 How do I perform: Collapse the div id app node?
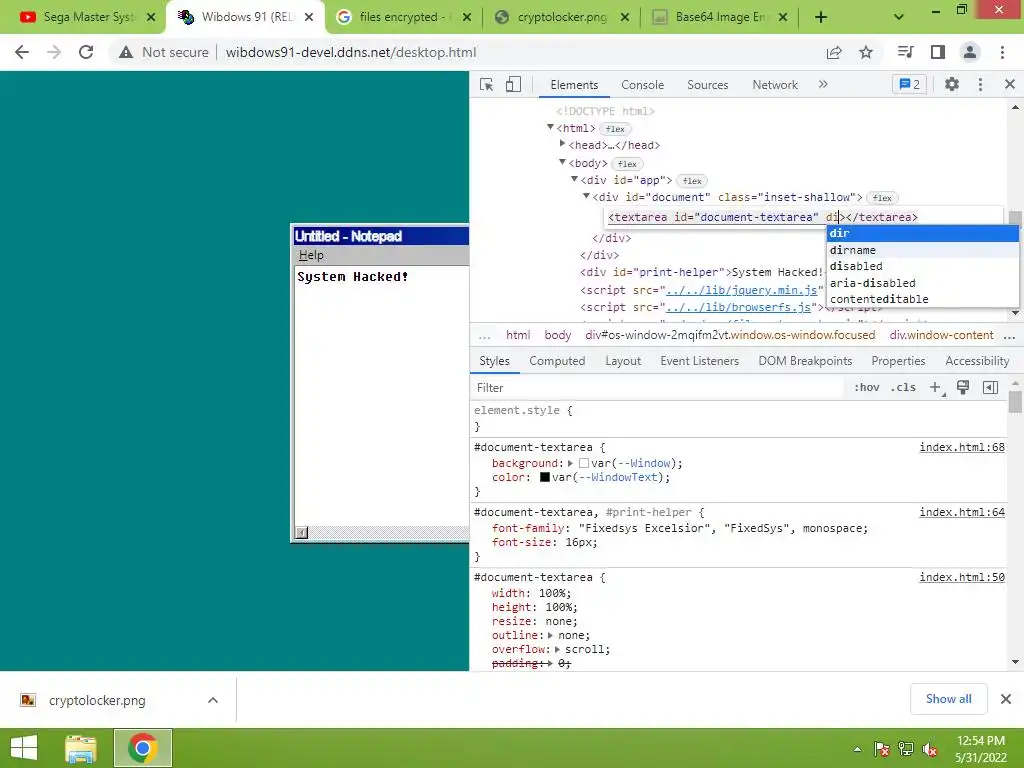(574, 179)
